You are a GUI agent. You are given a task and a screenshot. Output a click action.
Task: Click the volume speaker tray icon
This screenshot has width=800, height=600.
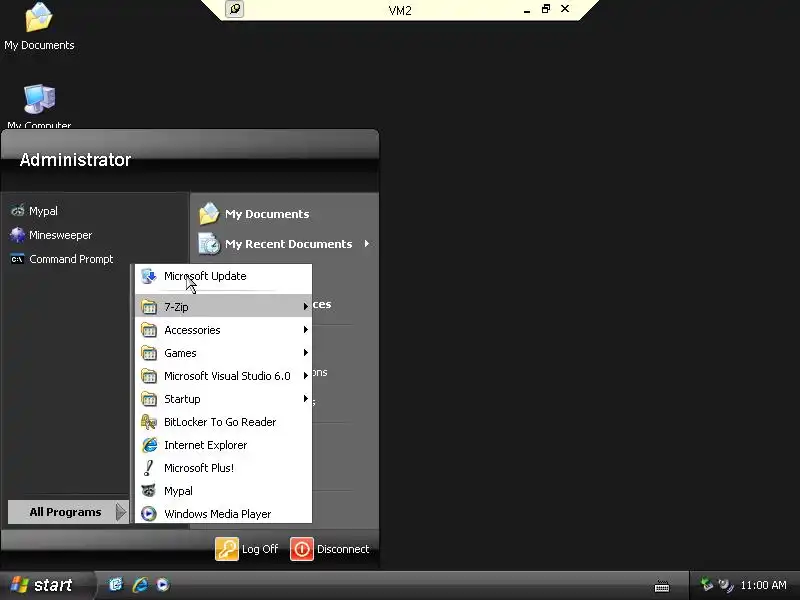[725, 585]
